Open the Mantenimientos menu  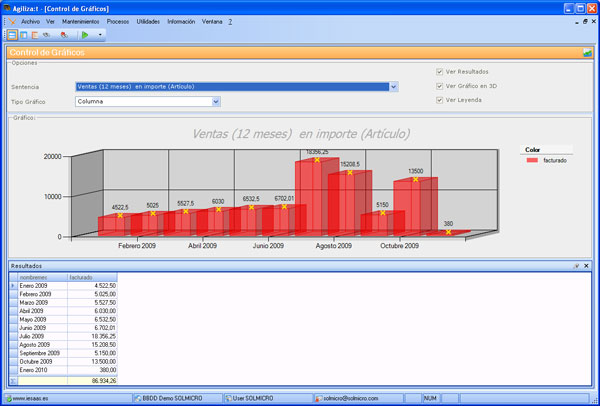click(81, 22)
